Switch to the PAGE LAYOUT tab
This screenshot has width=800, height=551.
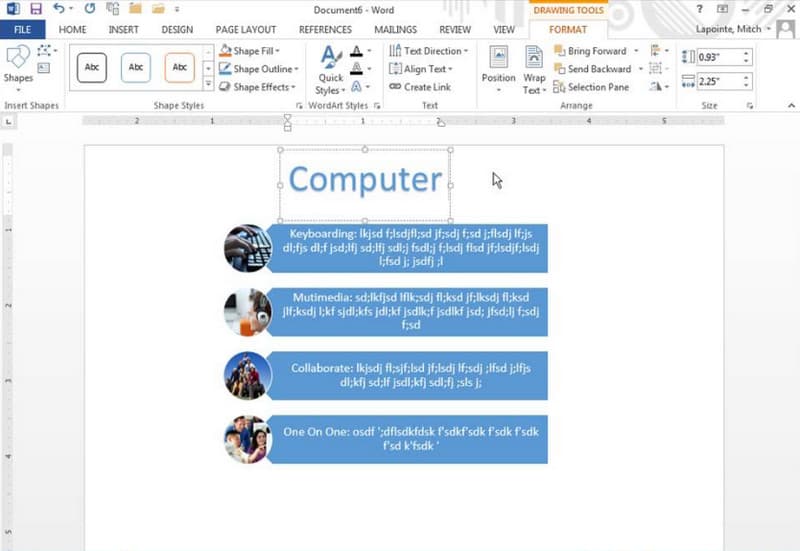pos(246,30)
